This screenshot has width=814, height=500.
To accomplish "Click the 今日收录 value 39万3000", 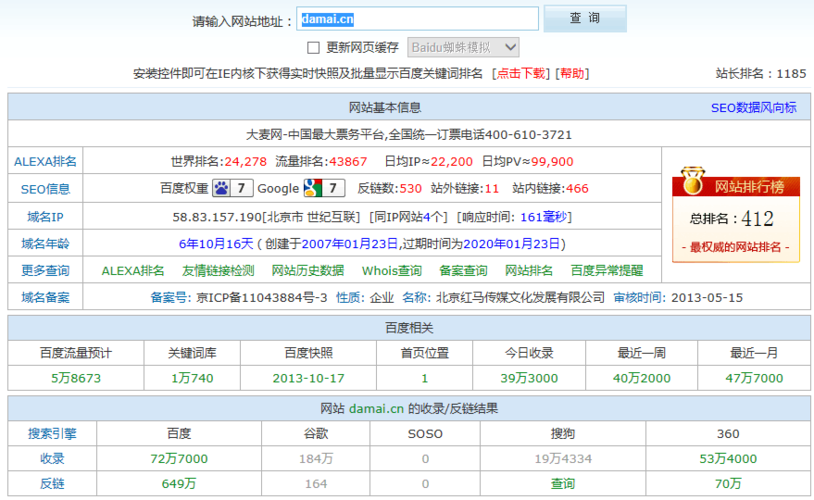I will 529,378.
